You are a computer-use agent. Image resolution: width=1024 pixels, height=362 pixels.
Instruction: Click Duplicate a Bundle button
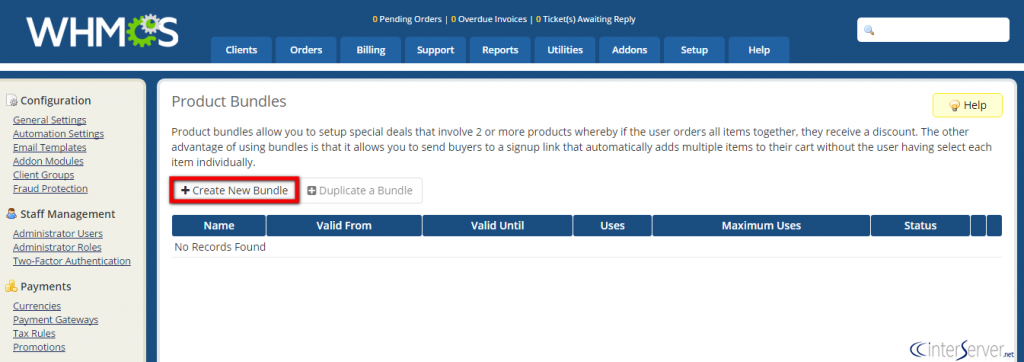[x=360, y=190]
